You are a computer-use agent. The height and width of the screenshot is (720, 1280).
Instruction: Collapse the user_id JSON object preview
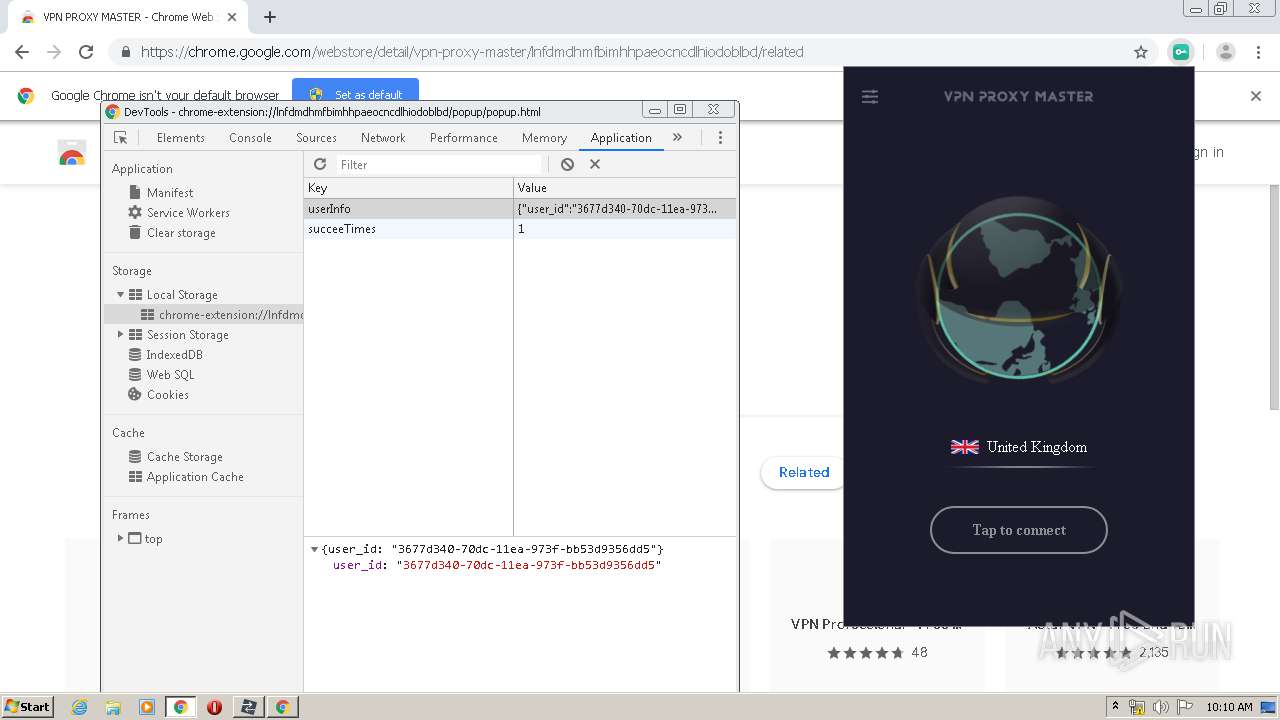tap(314, 549)
